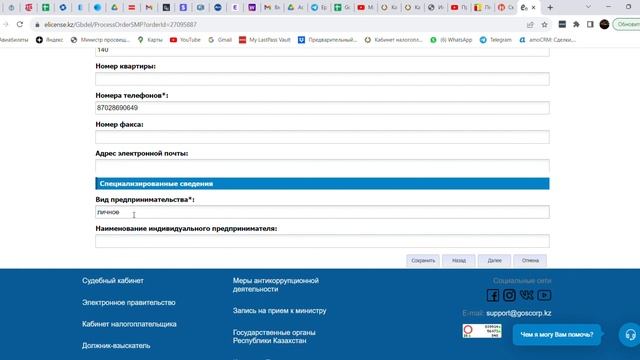The width and height of the screenshot is (640, 360).
Task: Open the My LastPass Vault bookmark
Action: 264,40
